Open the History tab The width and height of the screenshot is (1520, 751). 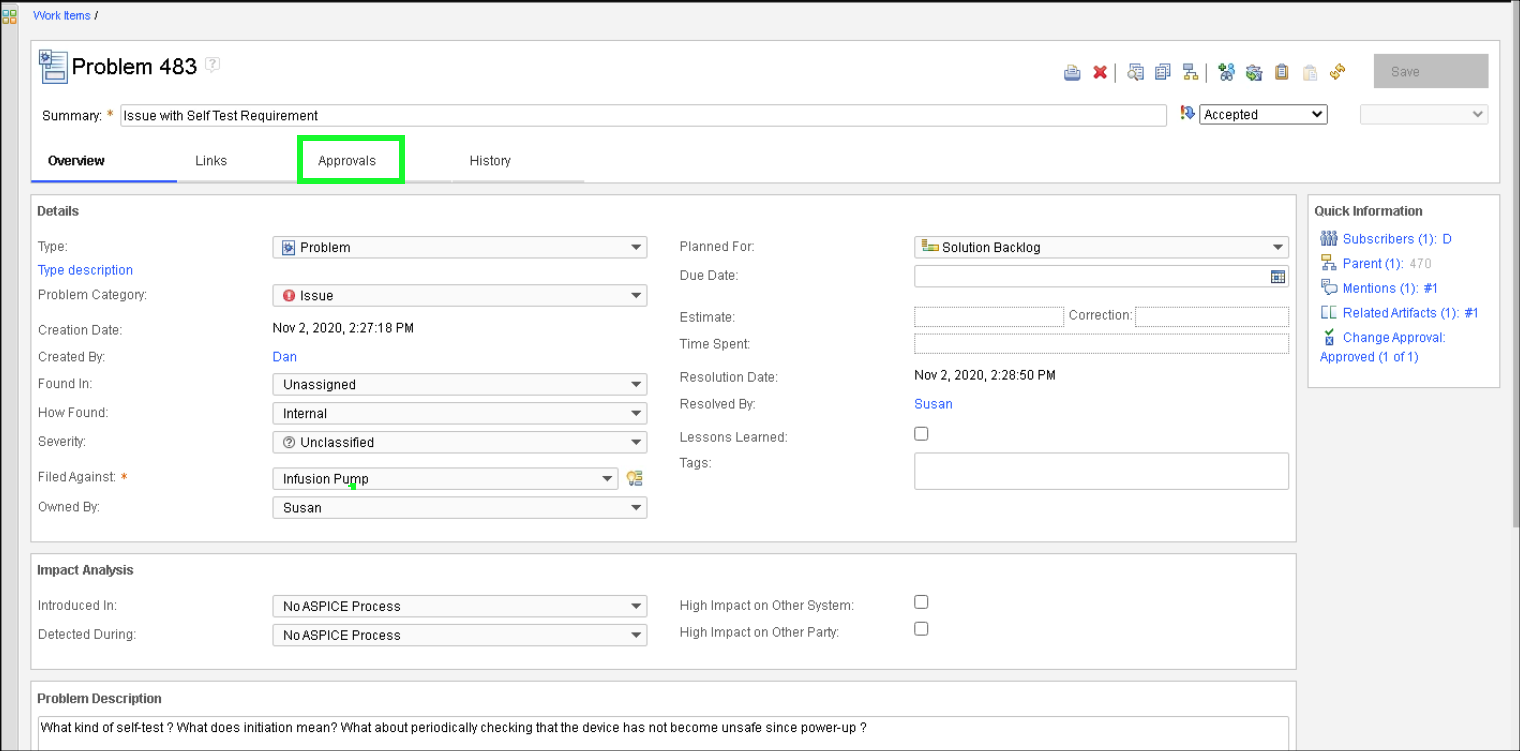(x=490, y=161)
